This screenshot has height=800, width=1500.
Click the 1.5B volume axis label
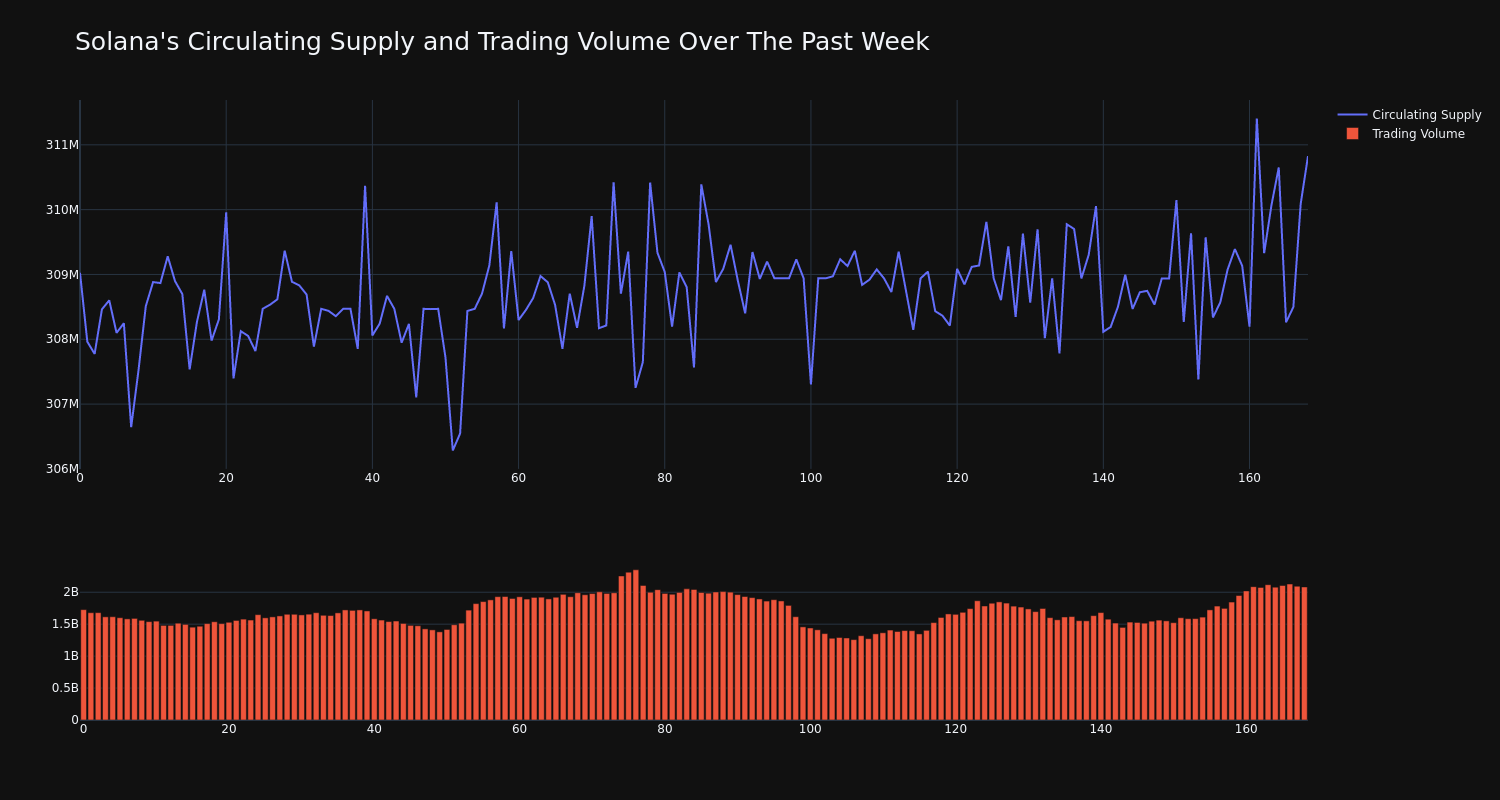click(63, 624)
